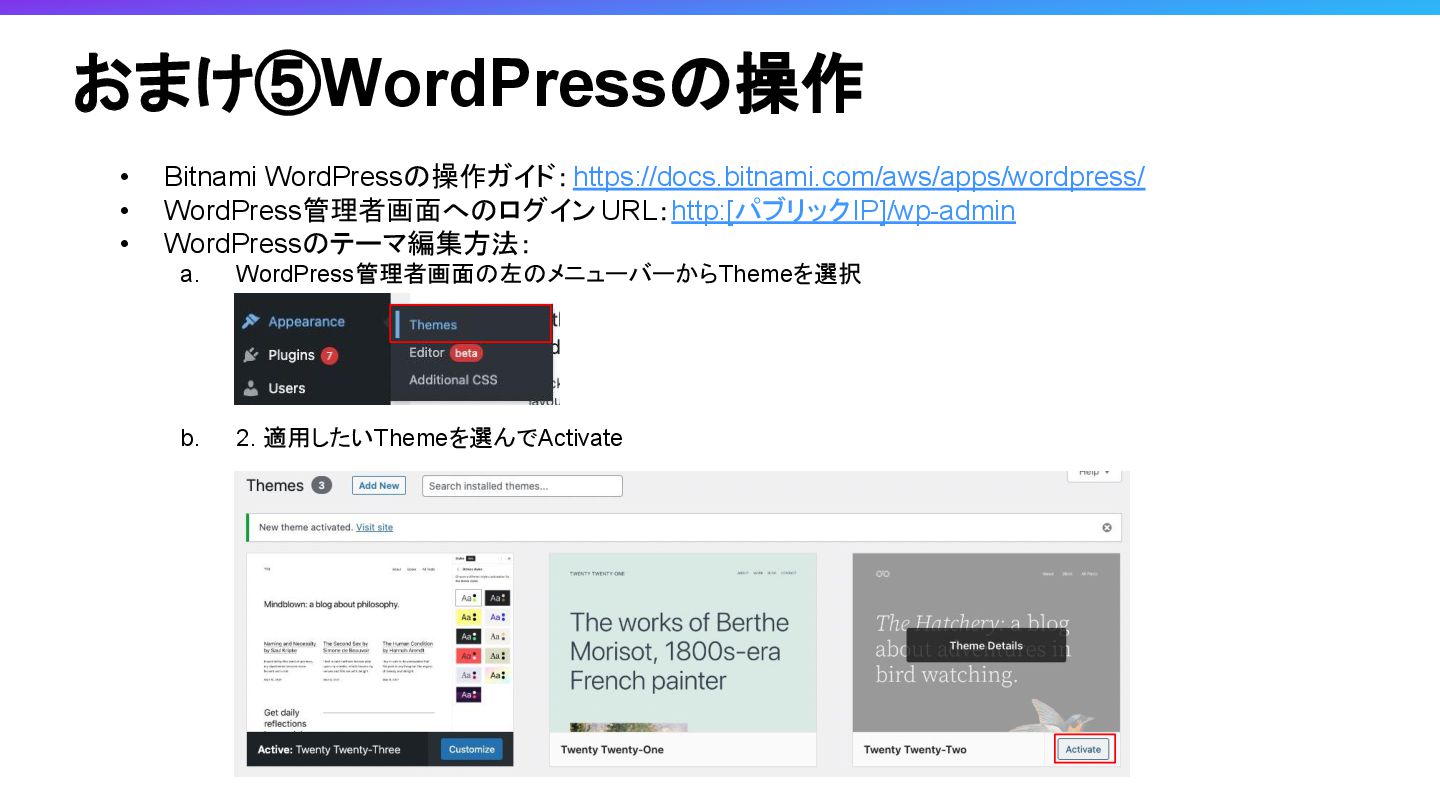Click the Users person icon
Screen dimensions: 1440x810
[251, 388]
